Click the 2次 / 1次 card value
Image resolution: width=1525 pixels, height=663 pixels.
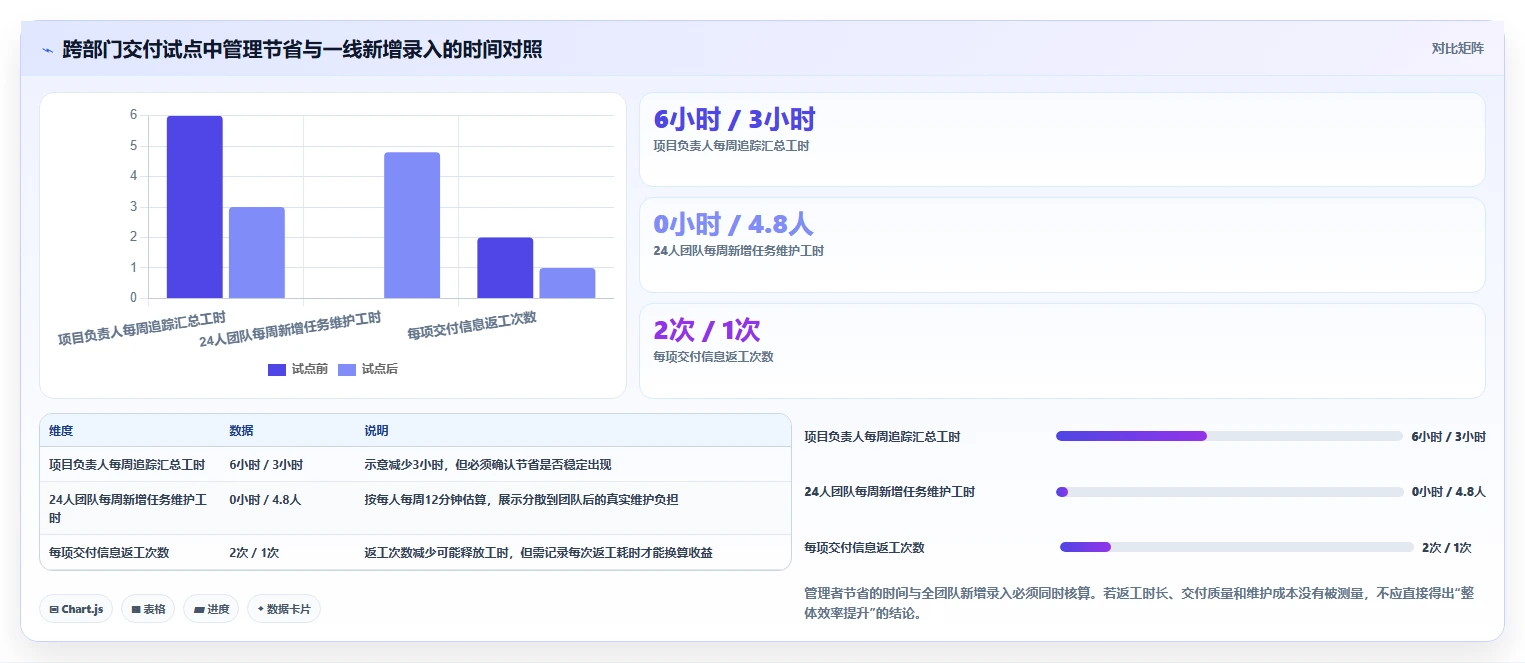click(x=707, y=330)
